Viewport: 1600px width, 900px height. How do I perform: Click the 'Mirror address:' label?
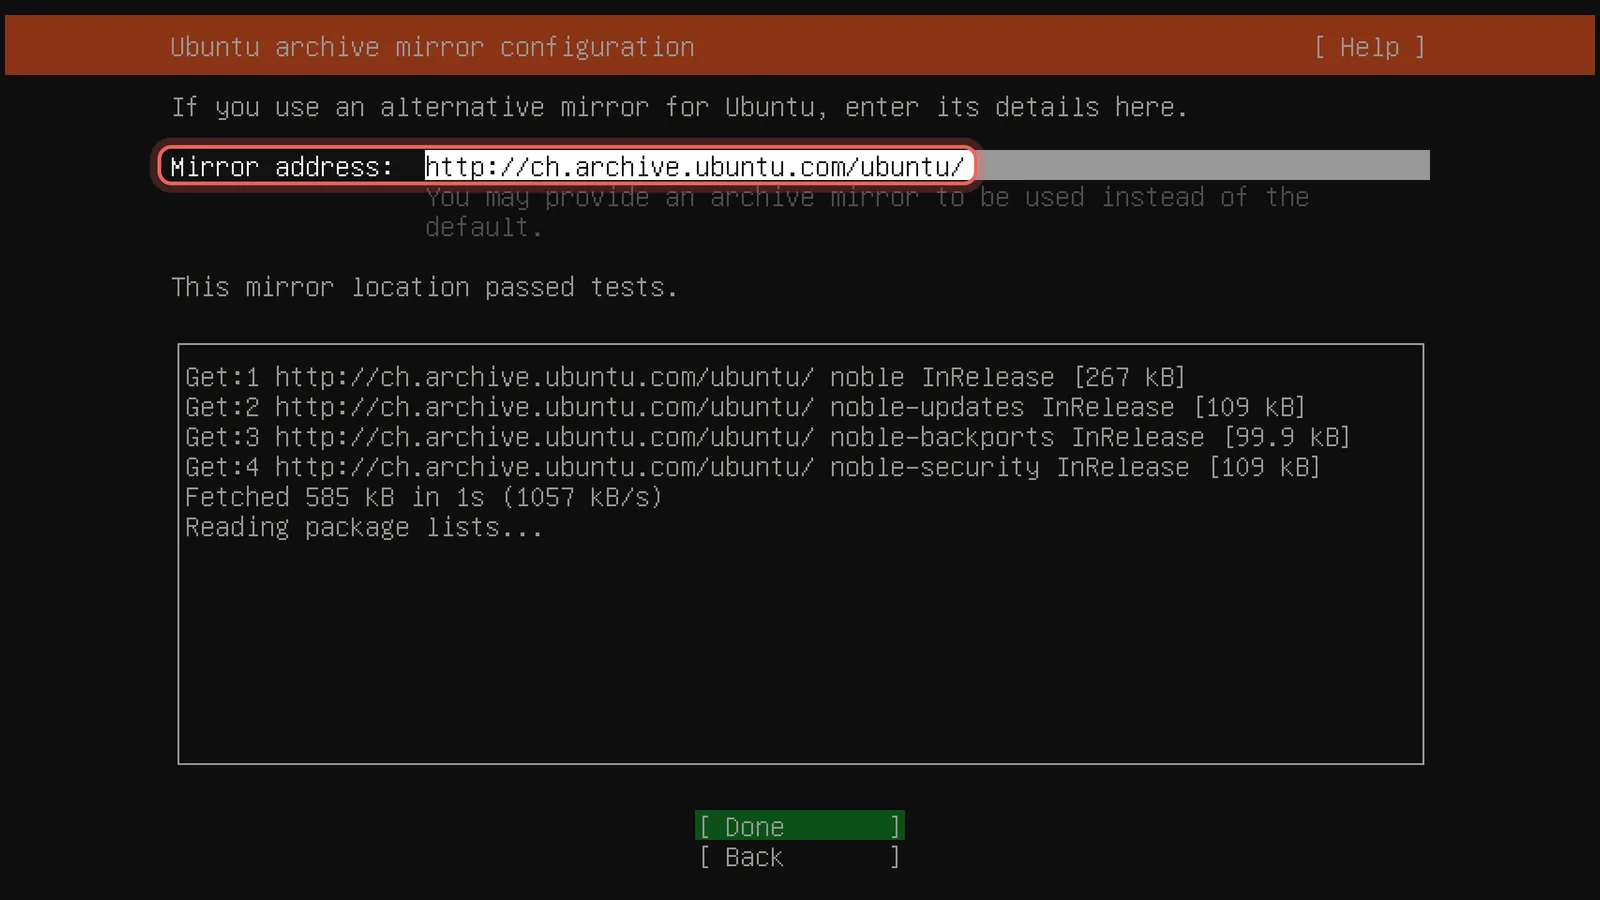pyautogui.click(x=282, y=167)
